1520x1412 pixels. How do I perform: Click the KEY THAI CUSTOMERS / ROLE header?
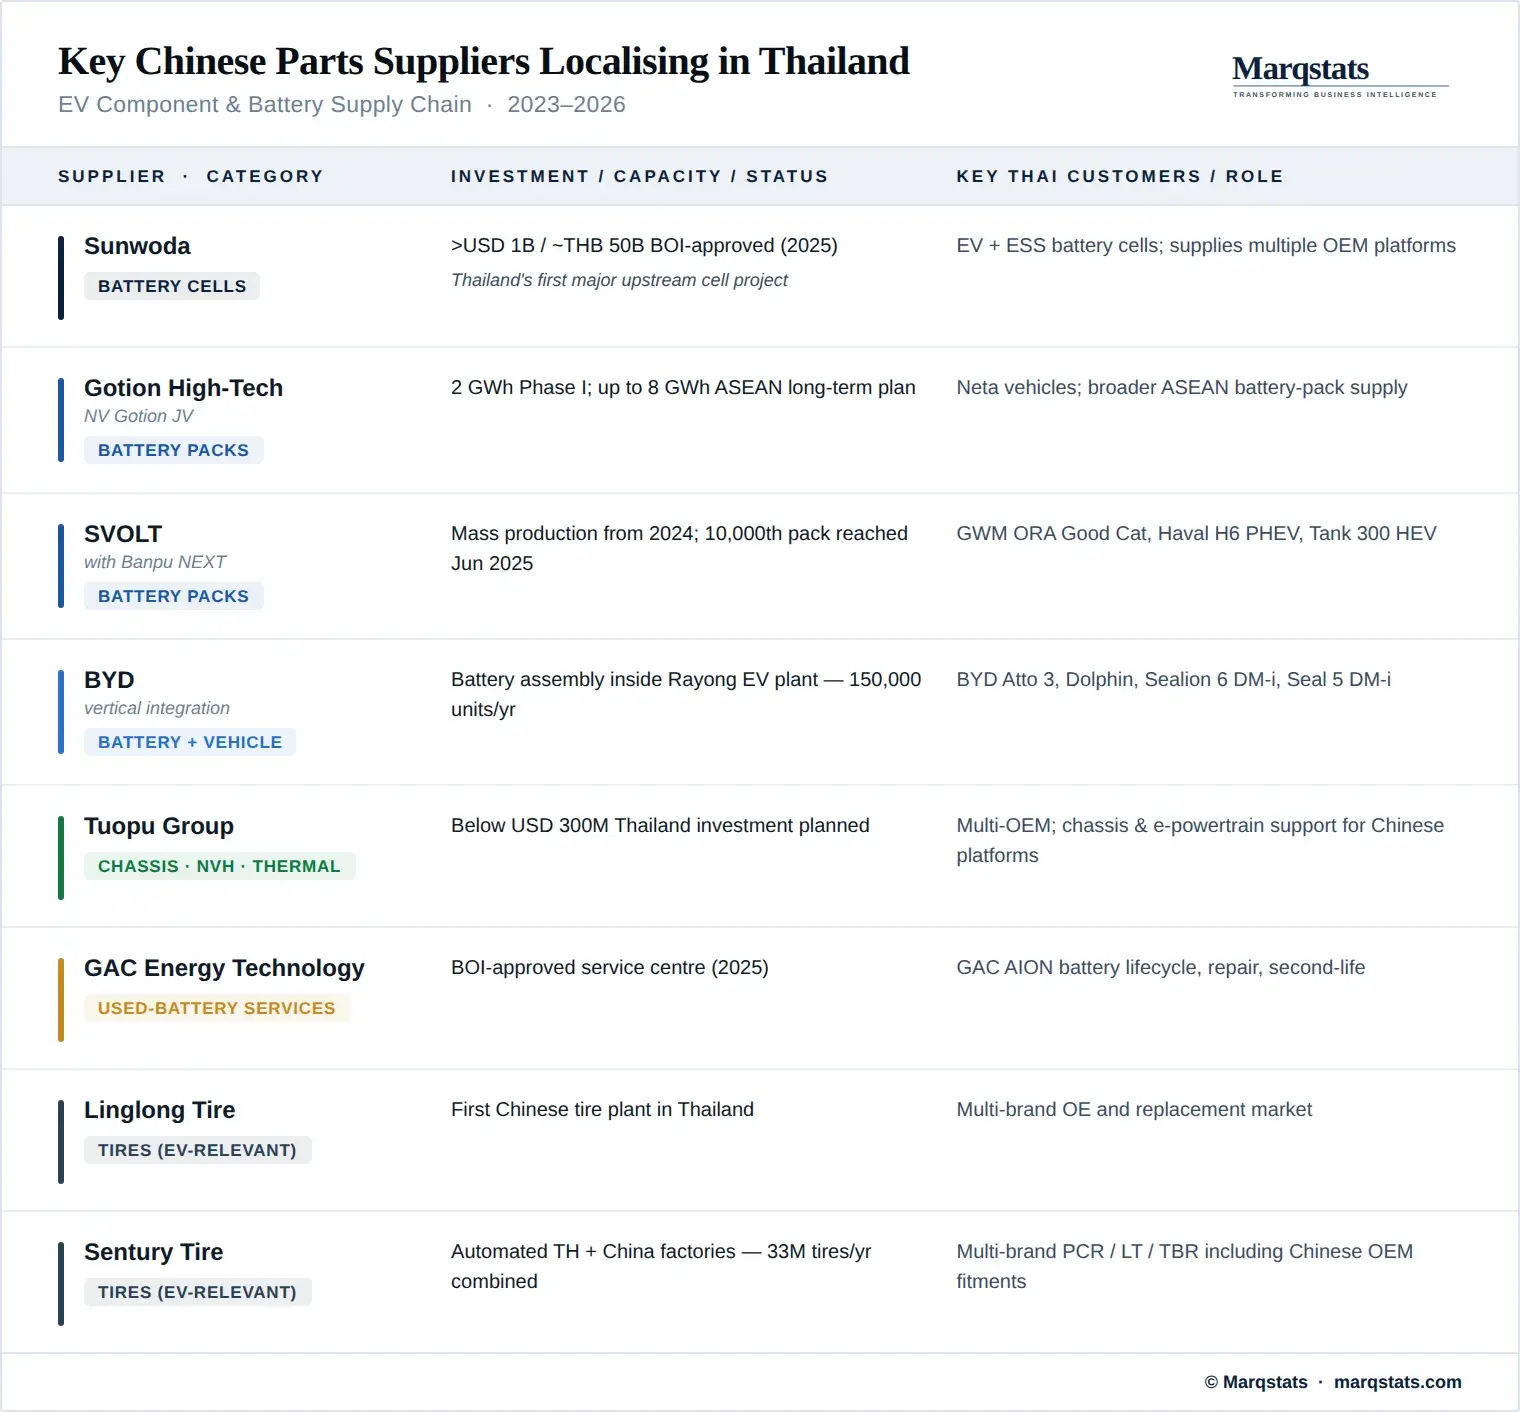(1120, 176)
